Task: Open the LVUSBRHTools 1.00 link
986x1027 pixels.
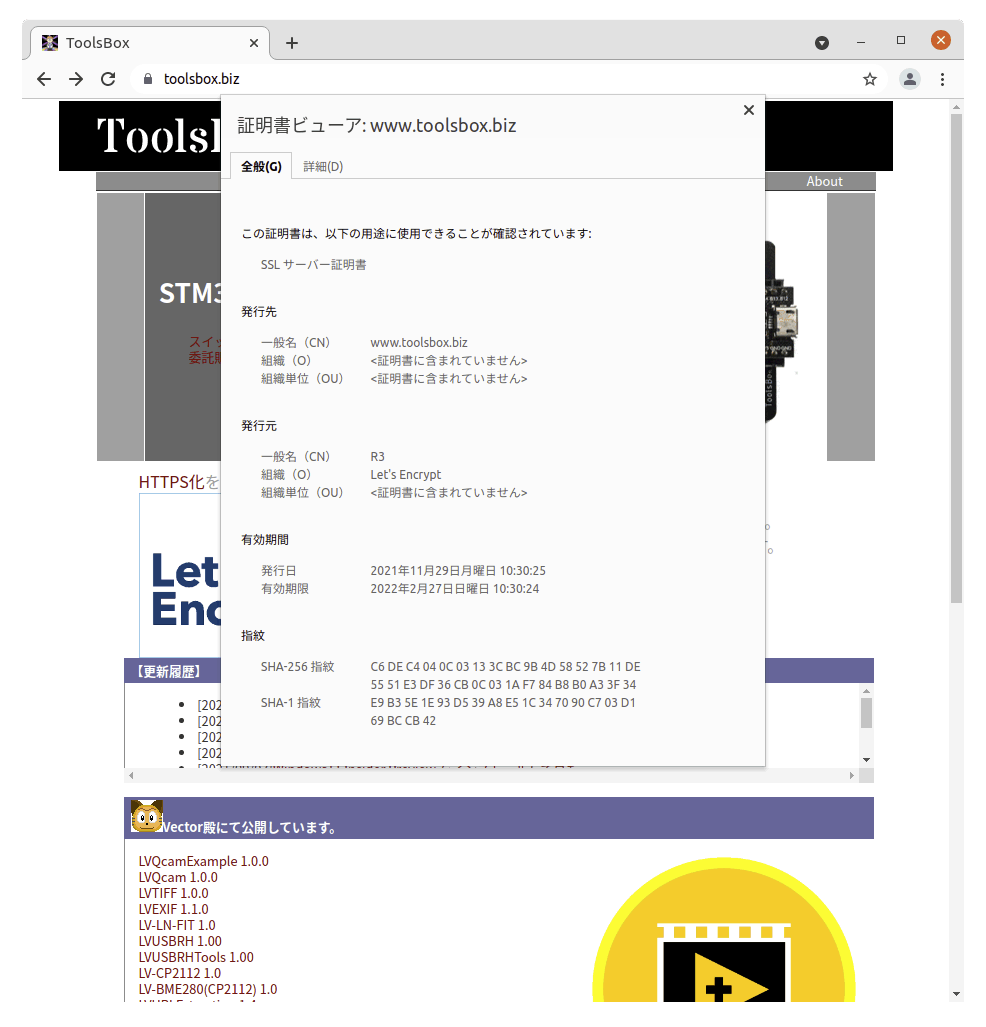Action: [x=196, y=958]
